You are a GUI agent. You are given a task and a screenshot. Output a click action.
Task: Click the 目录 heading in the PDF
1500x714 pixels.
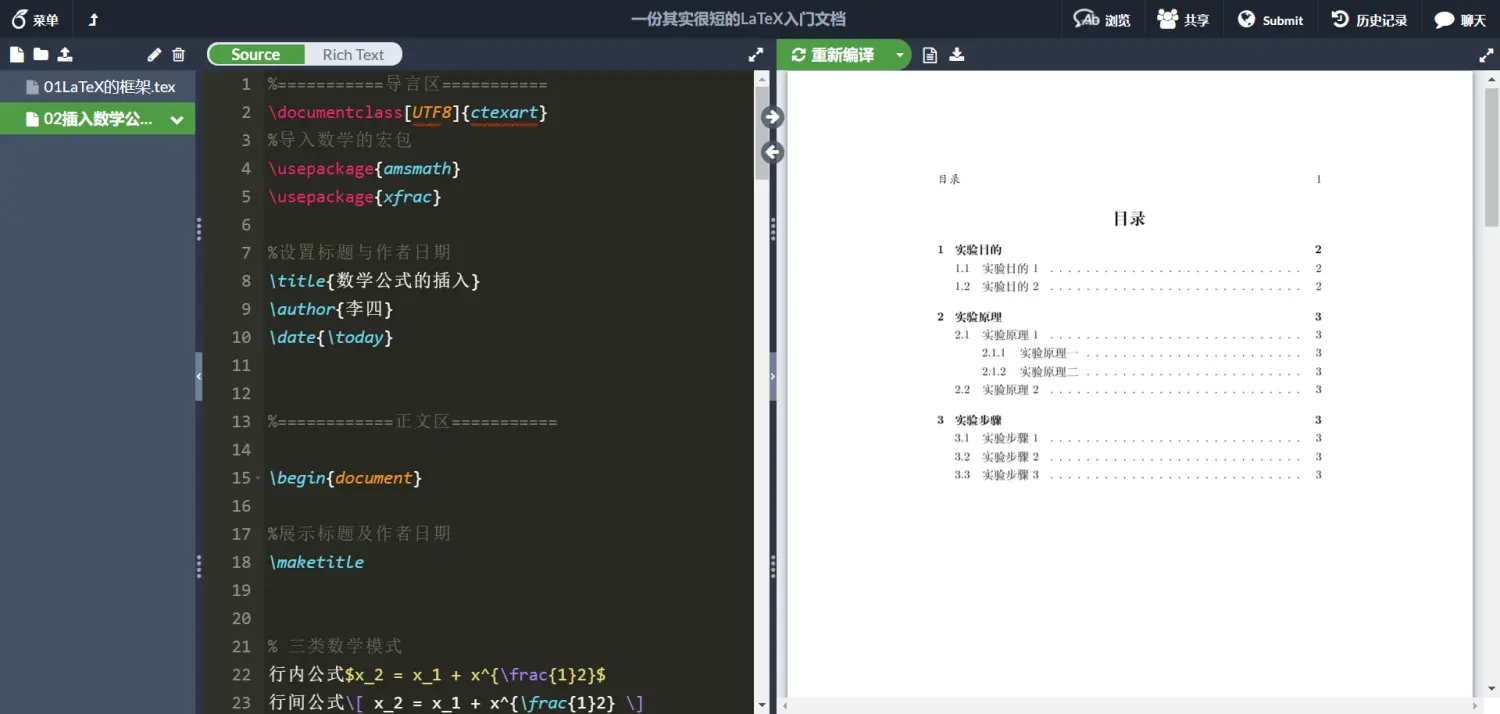pos(1129,219)
